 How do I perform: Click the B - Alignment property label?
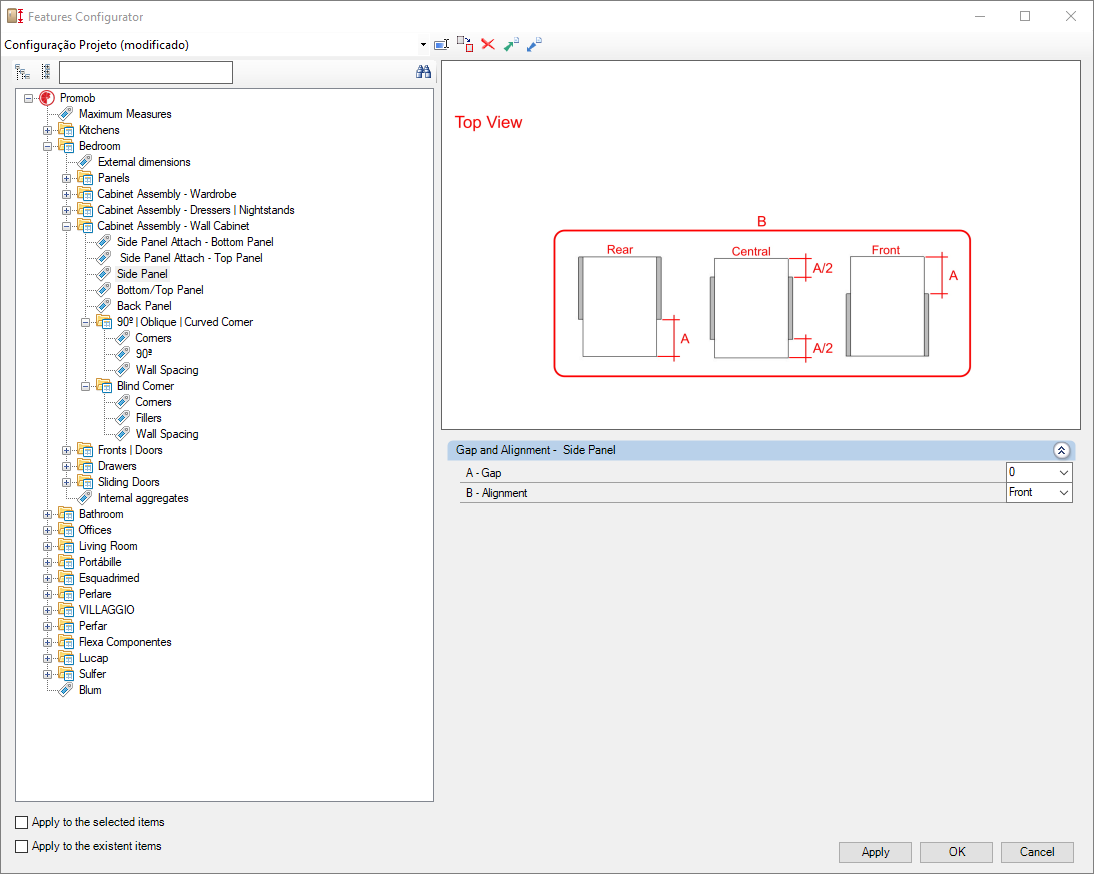(497, 493)
